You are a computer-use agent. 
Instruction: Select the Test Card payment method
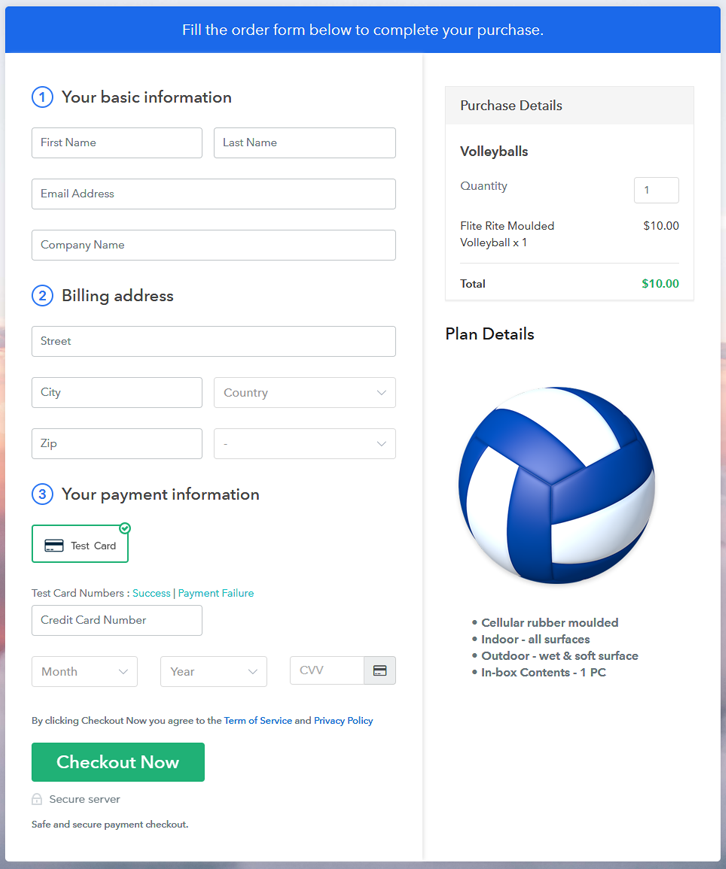(80, 544)
